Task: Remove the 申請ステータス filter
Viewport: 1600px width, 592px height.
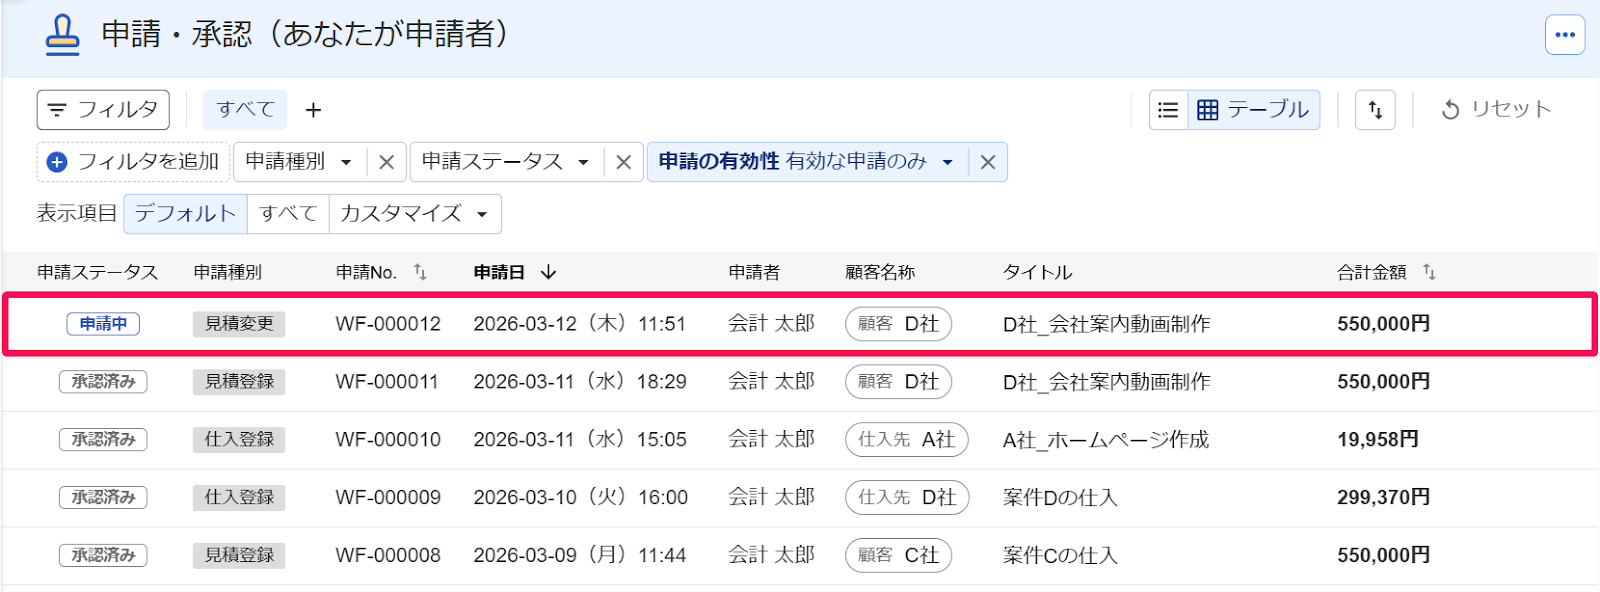Action: click(624, 162)
